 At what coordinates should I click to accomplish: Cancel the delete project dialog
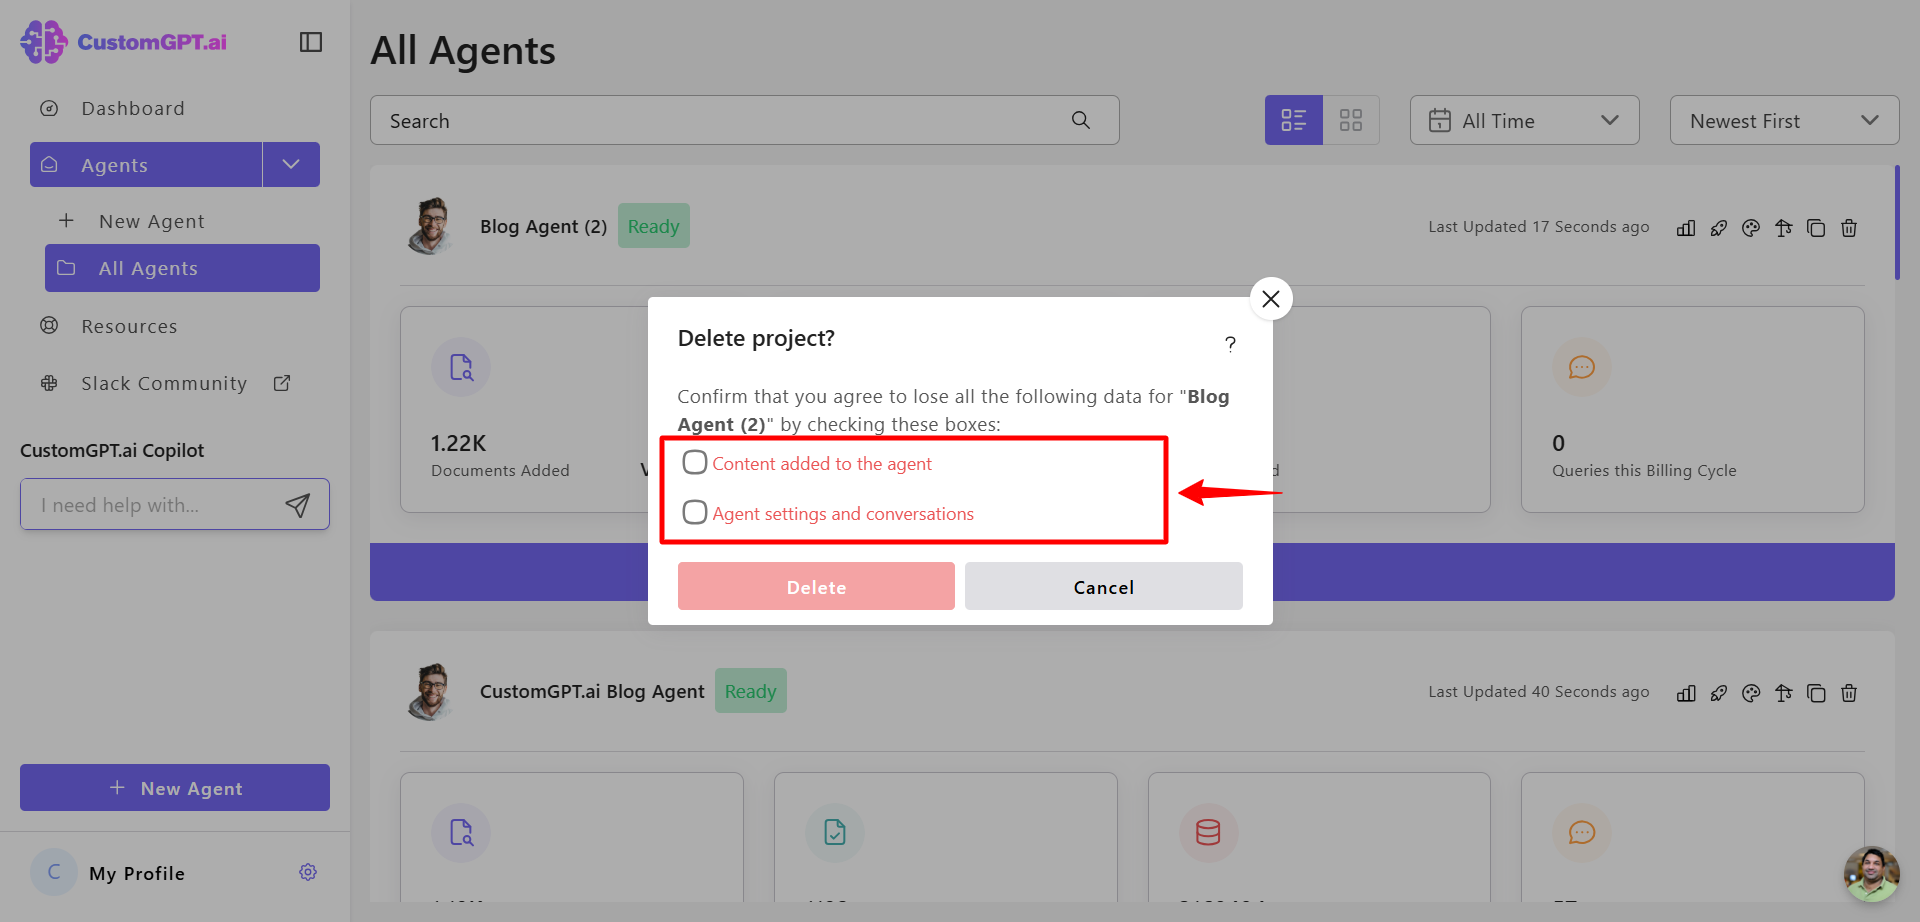[x=1104, y=586]
